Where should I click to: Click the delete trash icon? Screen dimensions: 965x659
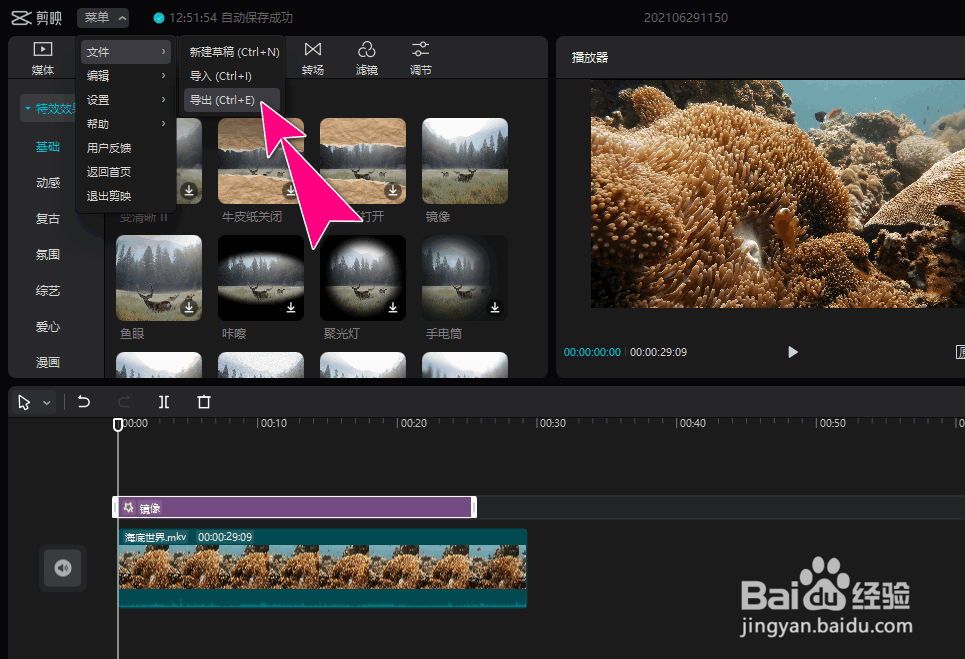point(204,402)
